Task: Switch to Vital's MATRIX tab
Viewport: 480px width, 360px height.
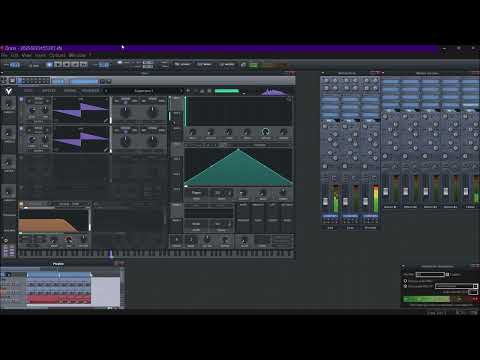Action: 70,91
